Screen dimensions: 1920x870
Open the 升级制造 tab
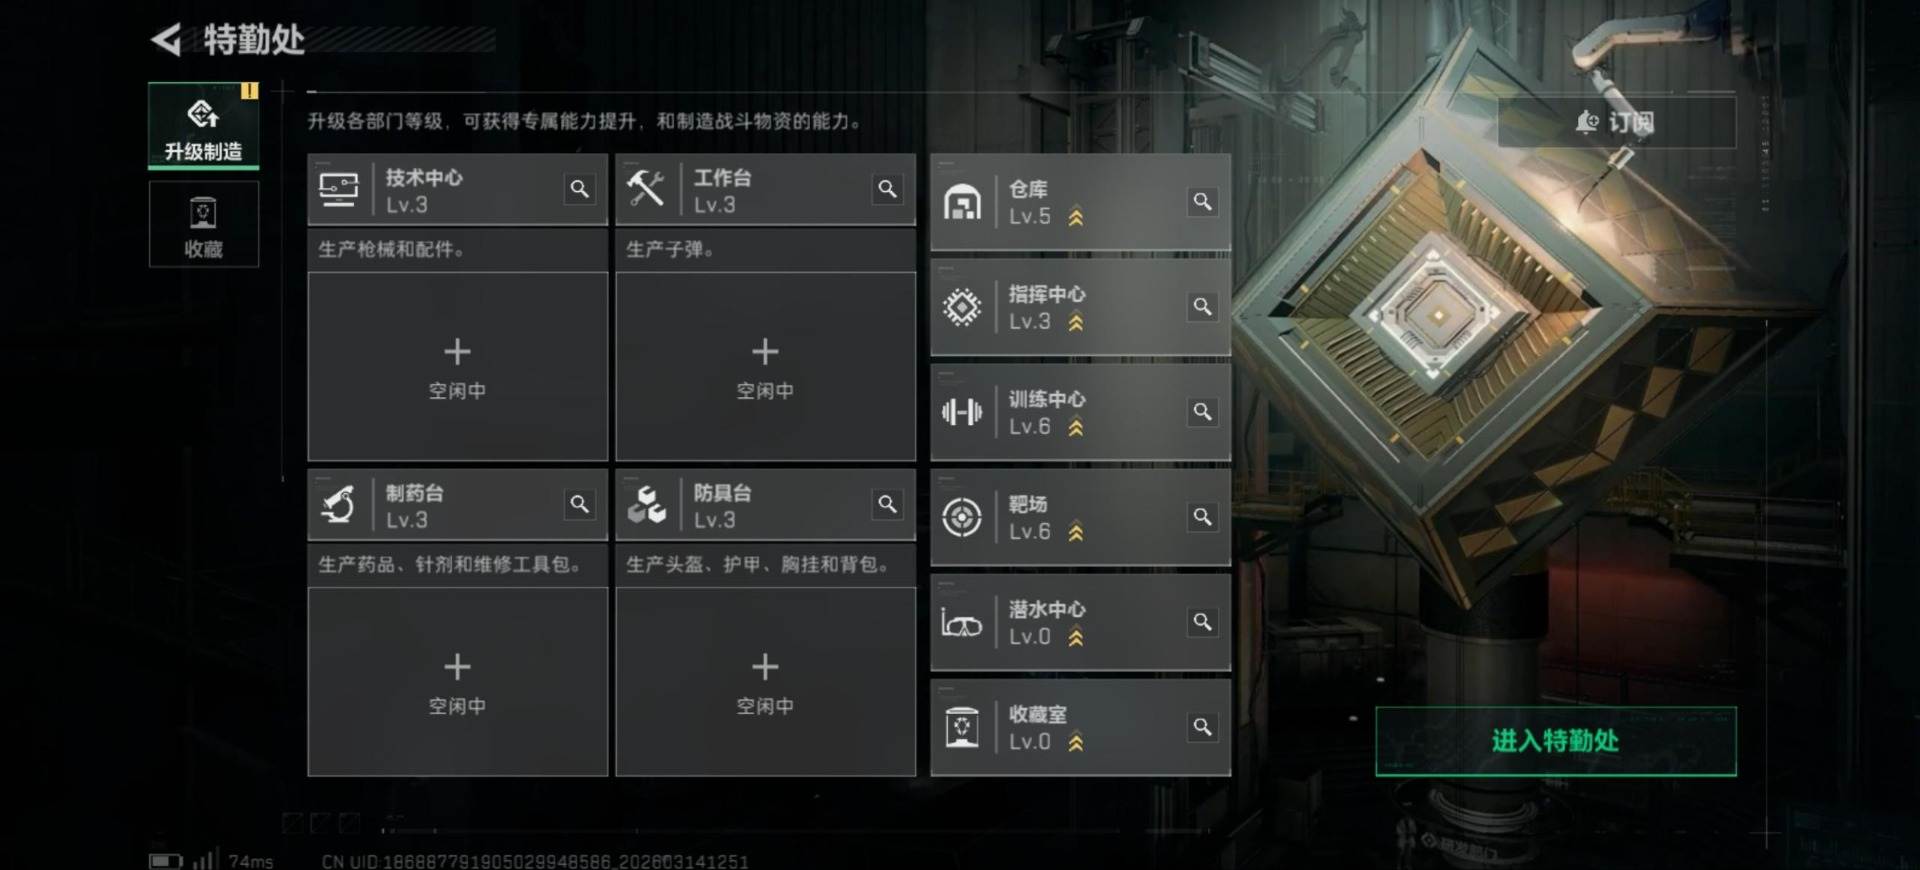pos(204,126)
